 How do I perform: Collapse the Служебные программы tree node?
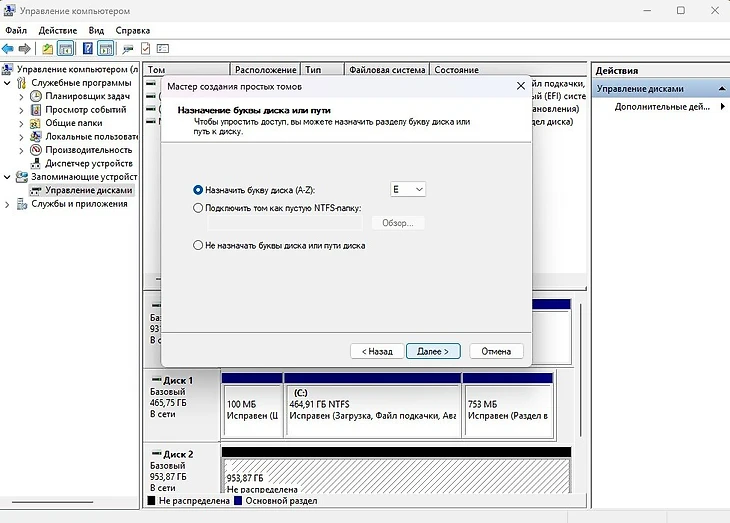point(9,83)
